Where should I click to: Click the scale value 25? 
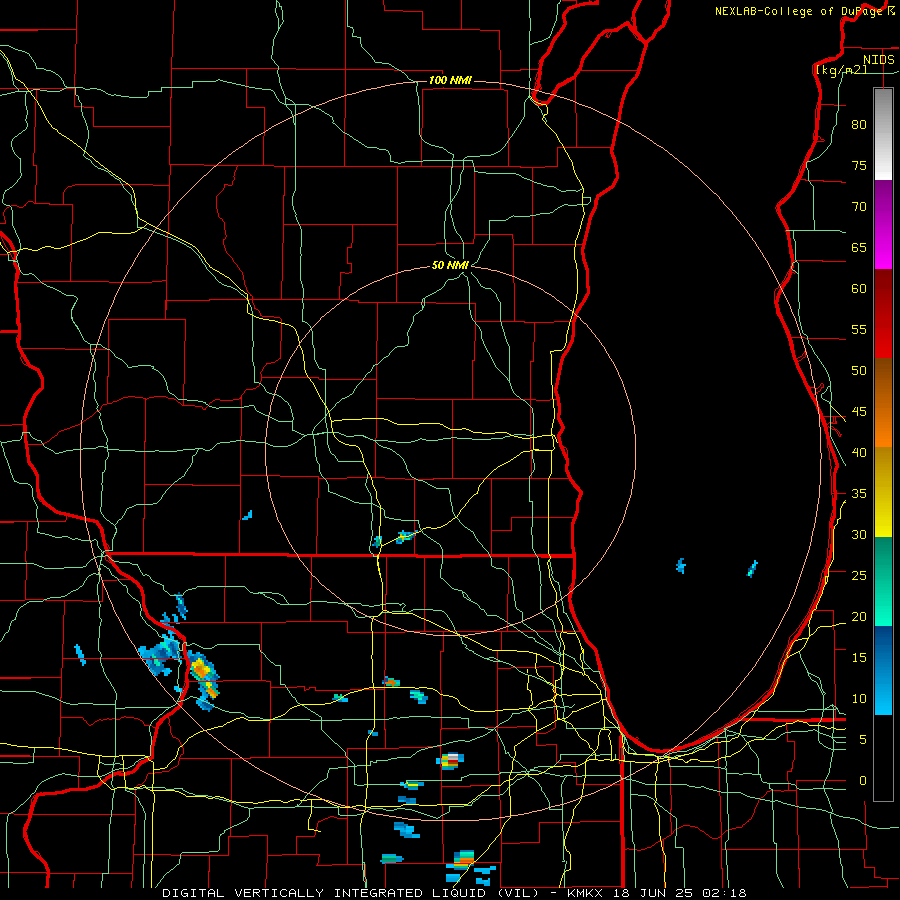tap(859, 575)
